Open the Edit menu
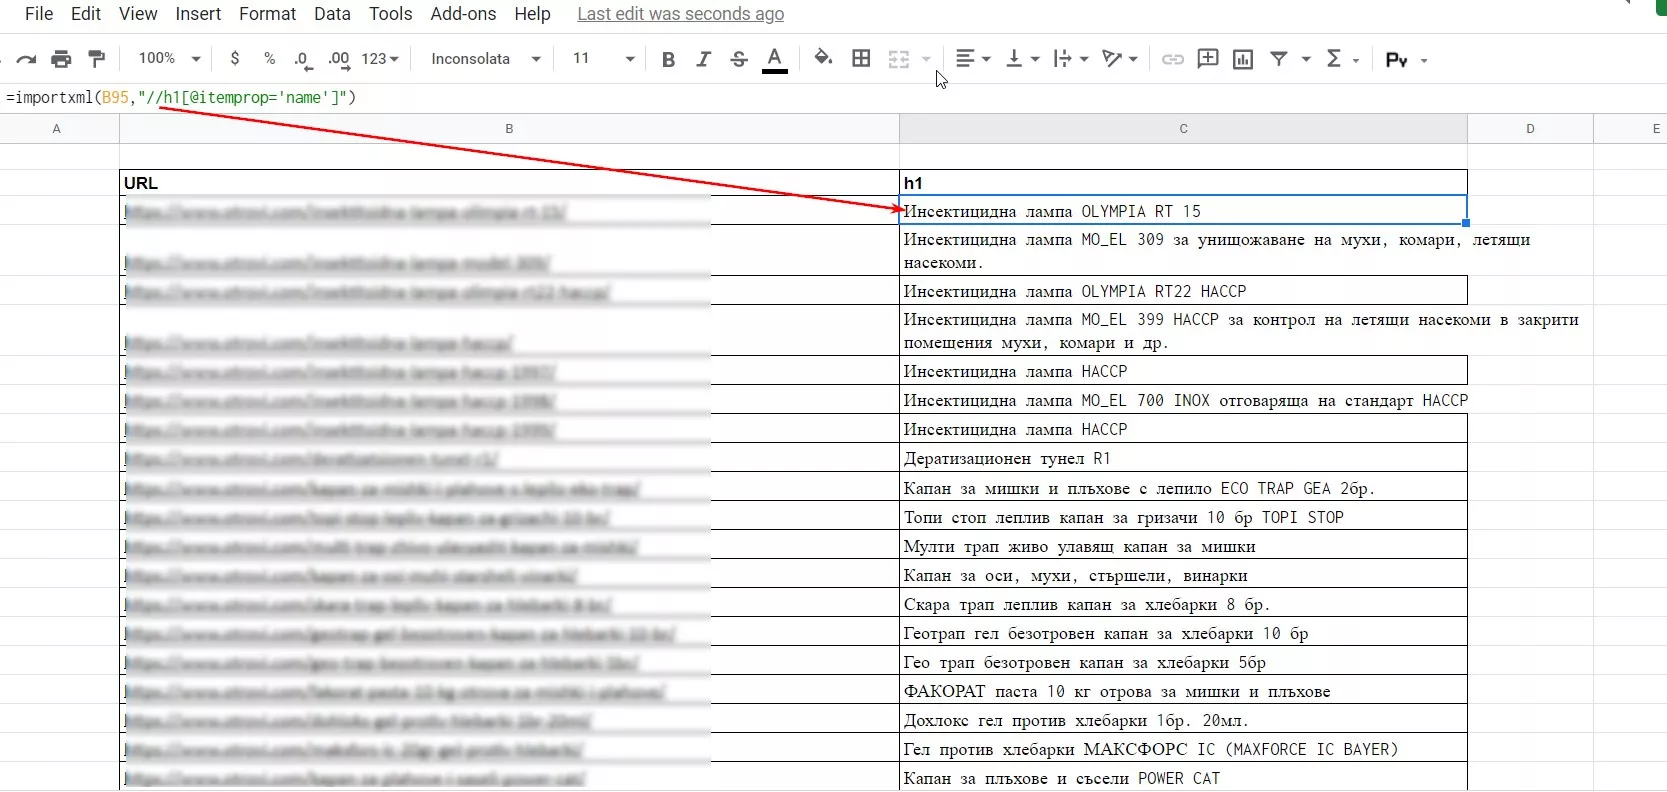This screenshot has width=1667, height=792. click(86, 14)
